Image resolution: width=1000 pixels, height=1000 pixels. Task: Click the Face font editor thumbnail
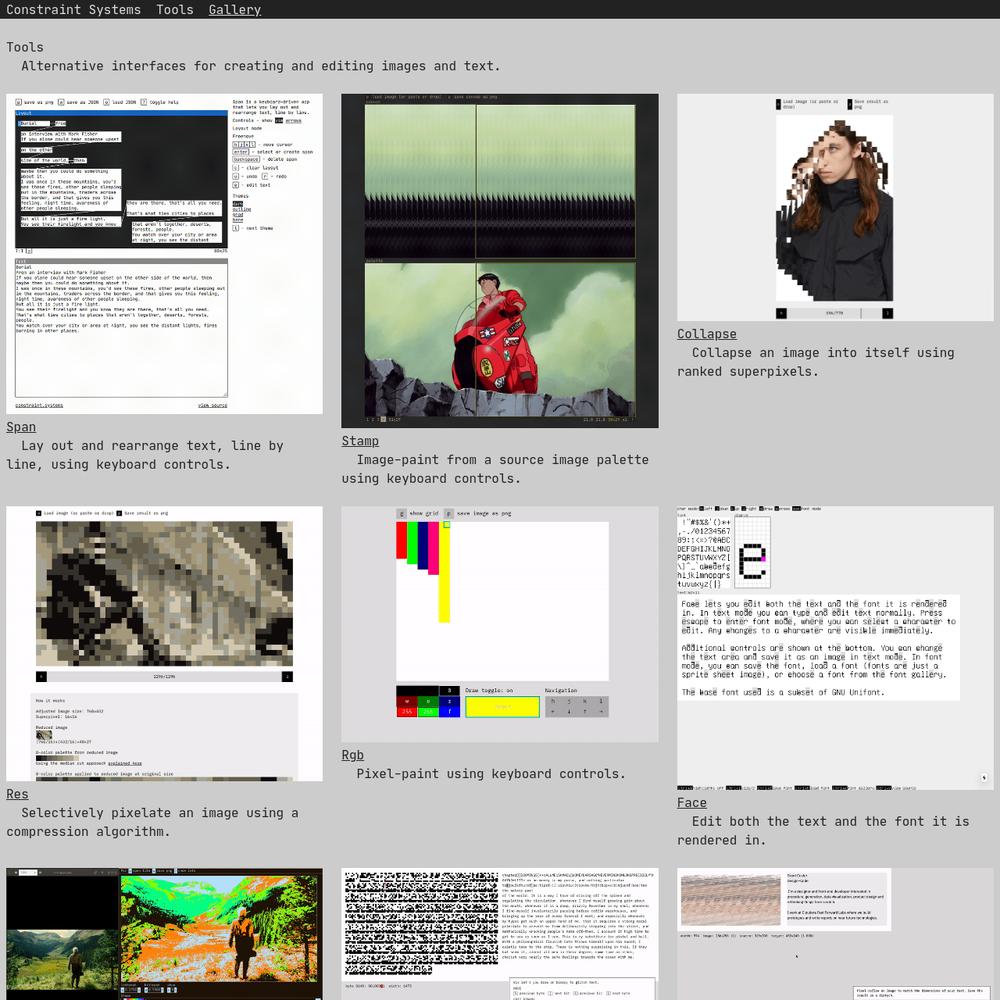pyautogui.click(x=835, y=648)
